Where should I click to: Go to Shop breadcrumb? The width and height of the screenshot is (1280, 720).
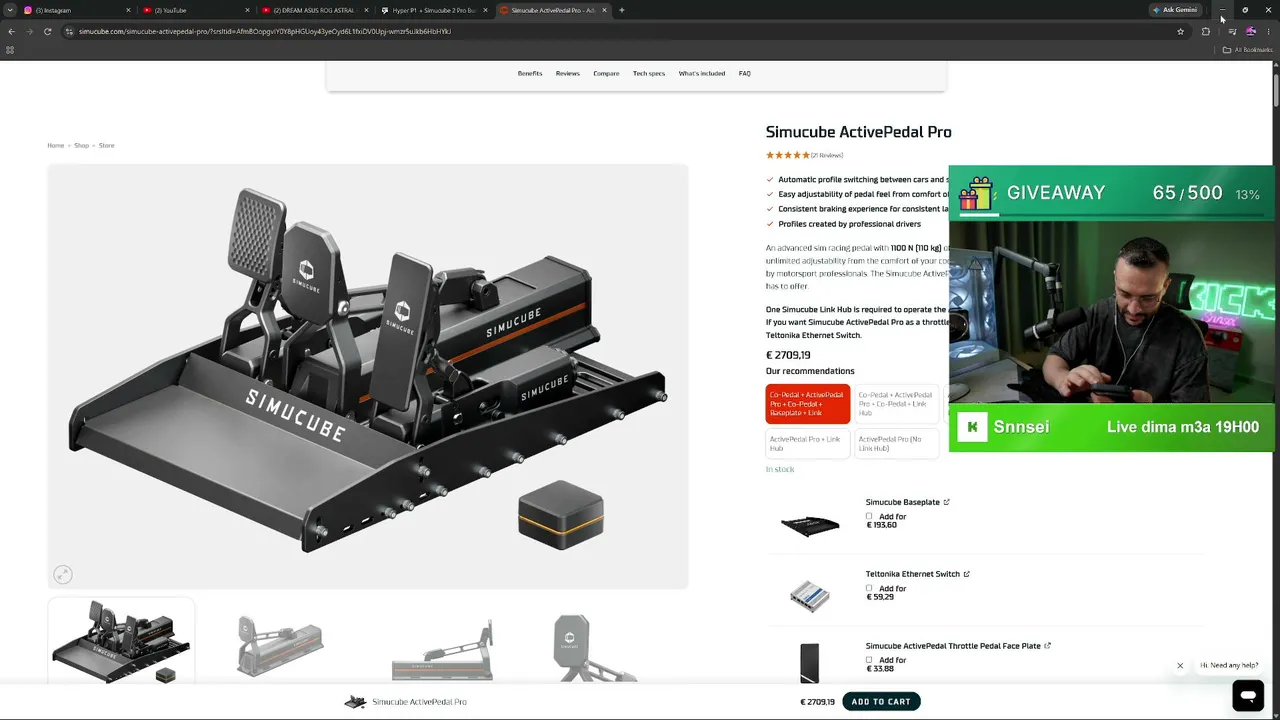[81, 145]
